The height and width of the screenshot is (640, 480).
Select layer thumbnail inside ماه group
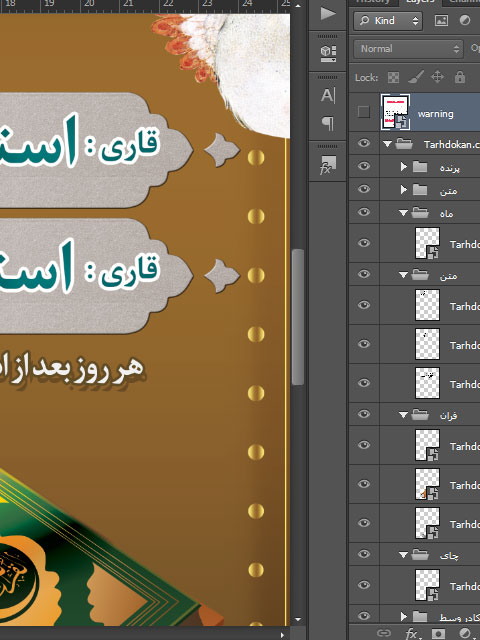click(427, 243)
